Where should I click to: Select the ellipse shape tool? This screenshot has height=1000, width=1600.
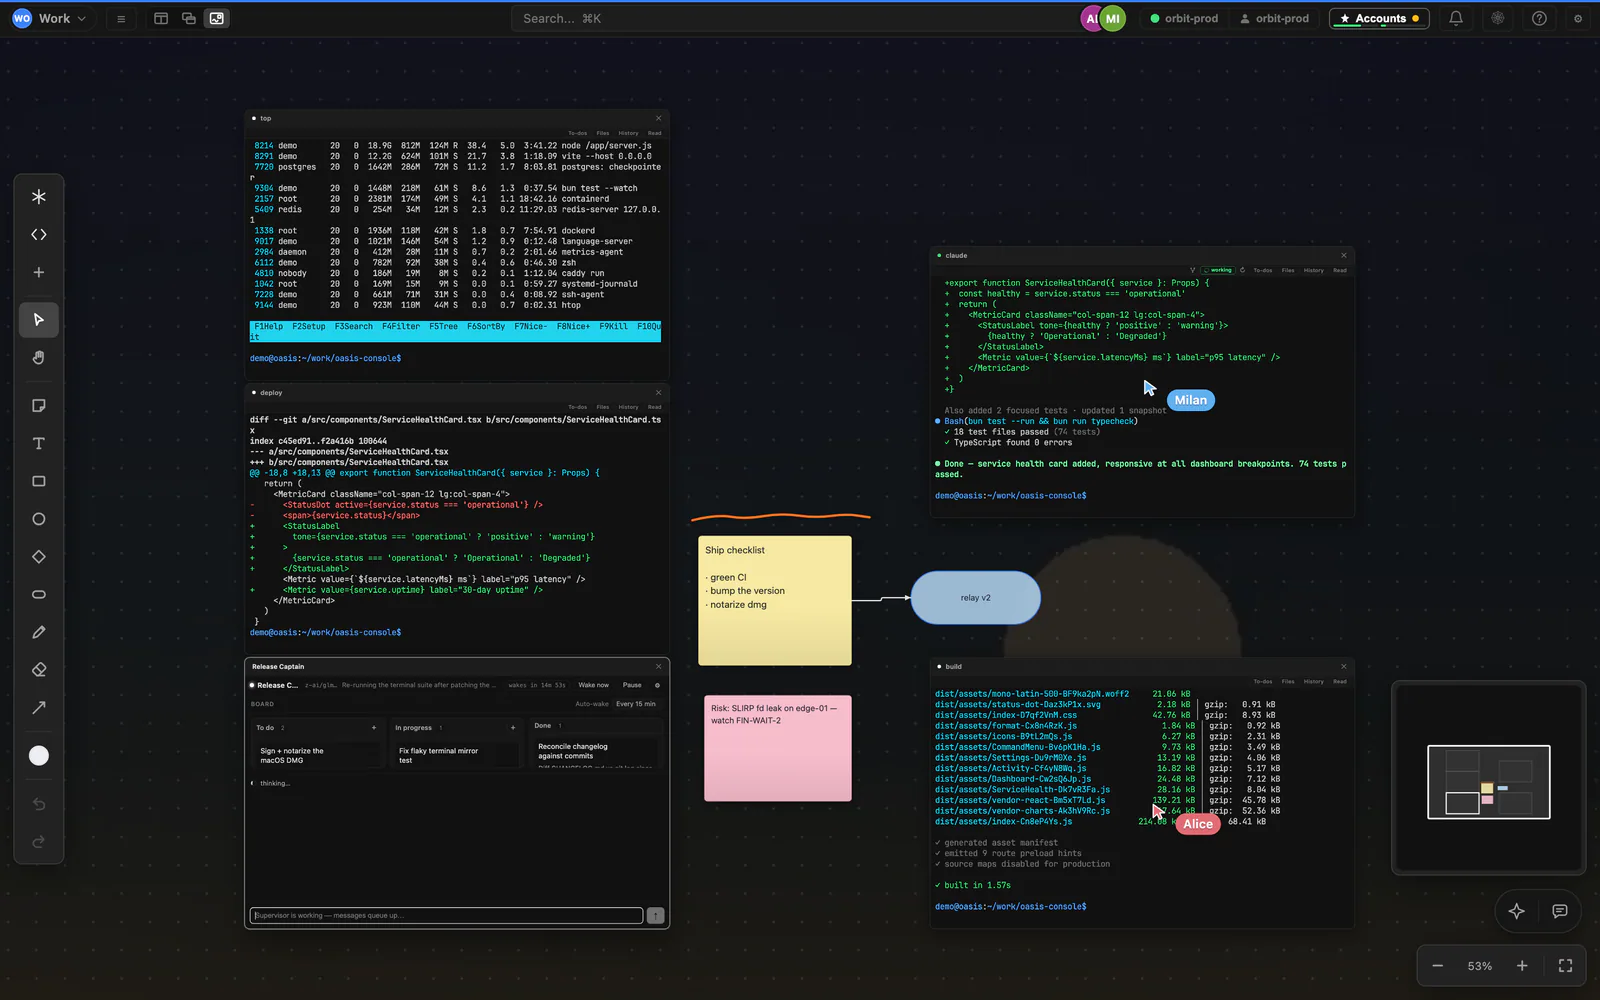(39, 519)
